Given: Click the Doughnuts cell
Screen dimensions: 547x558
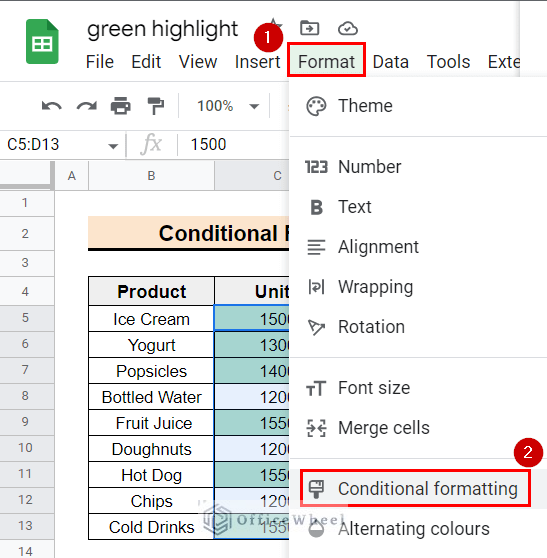Looking at the screenshot, I should tap(151, 449).
